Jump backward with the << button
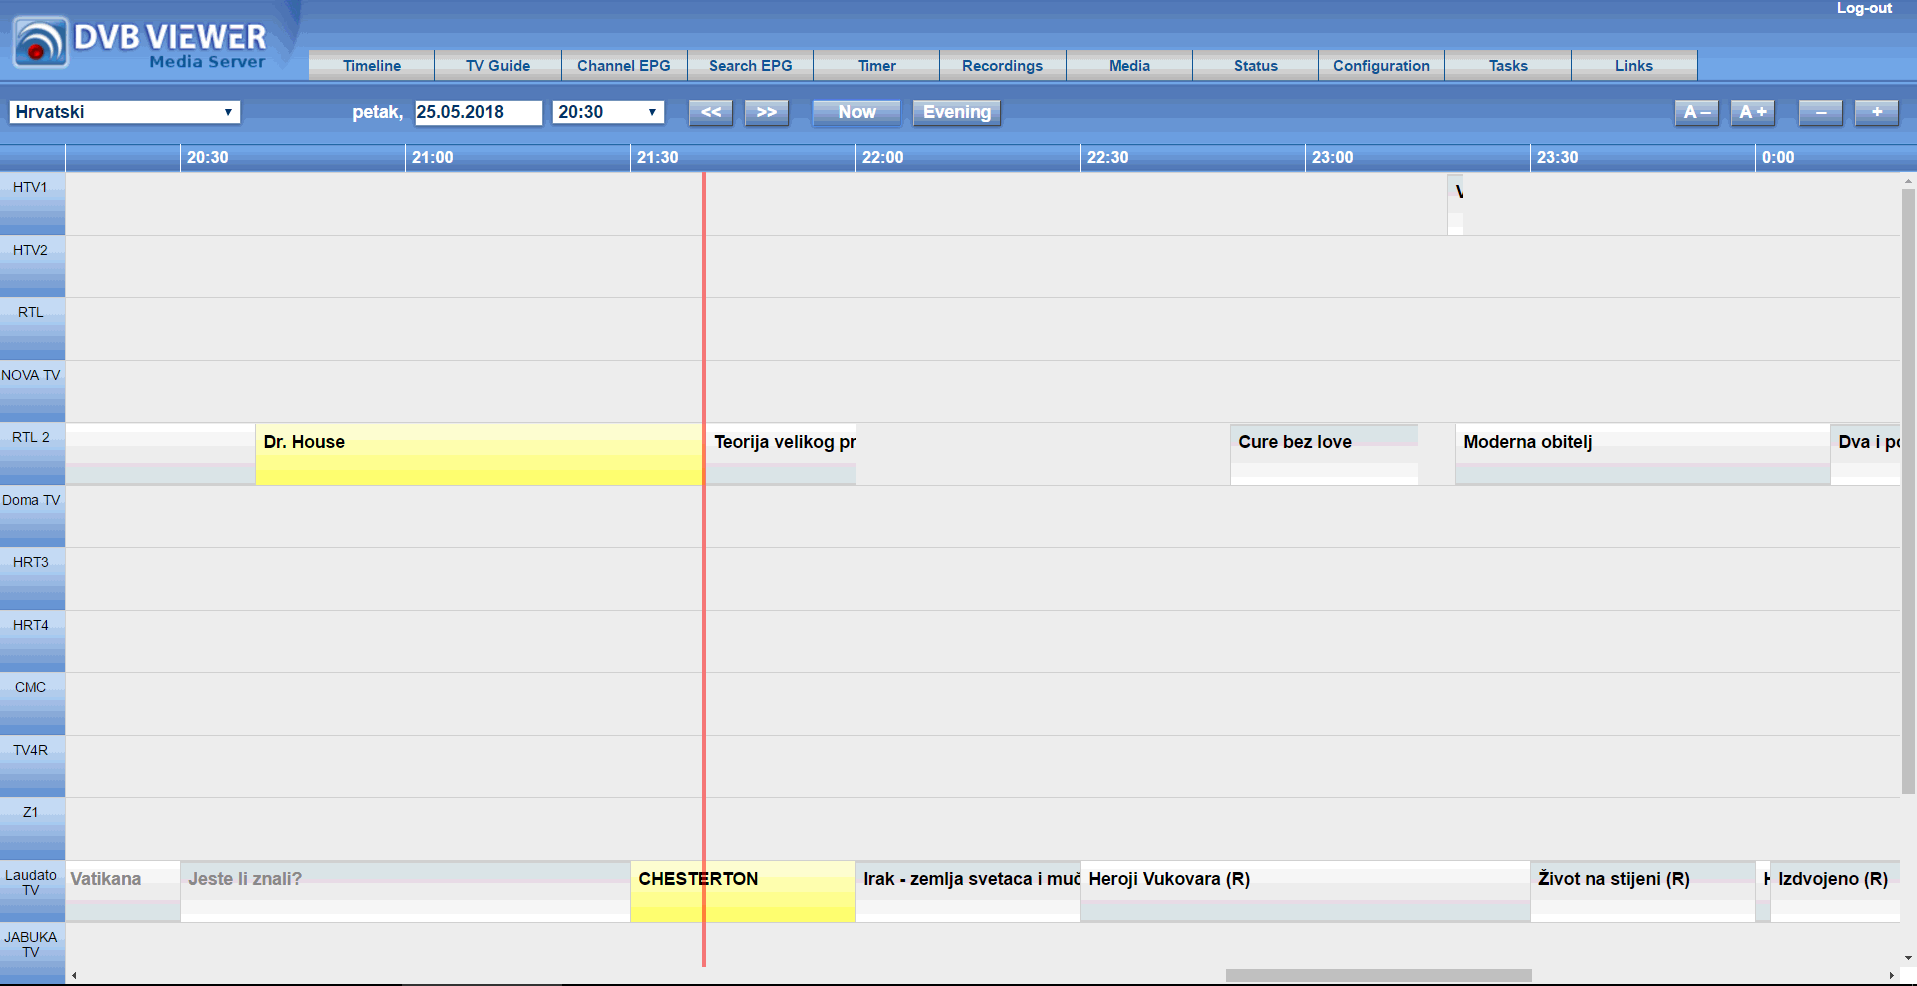 [711, 112]
